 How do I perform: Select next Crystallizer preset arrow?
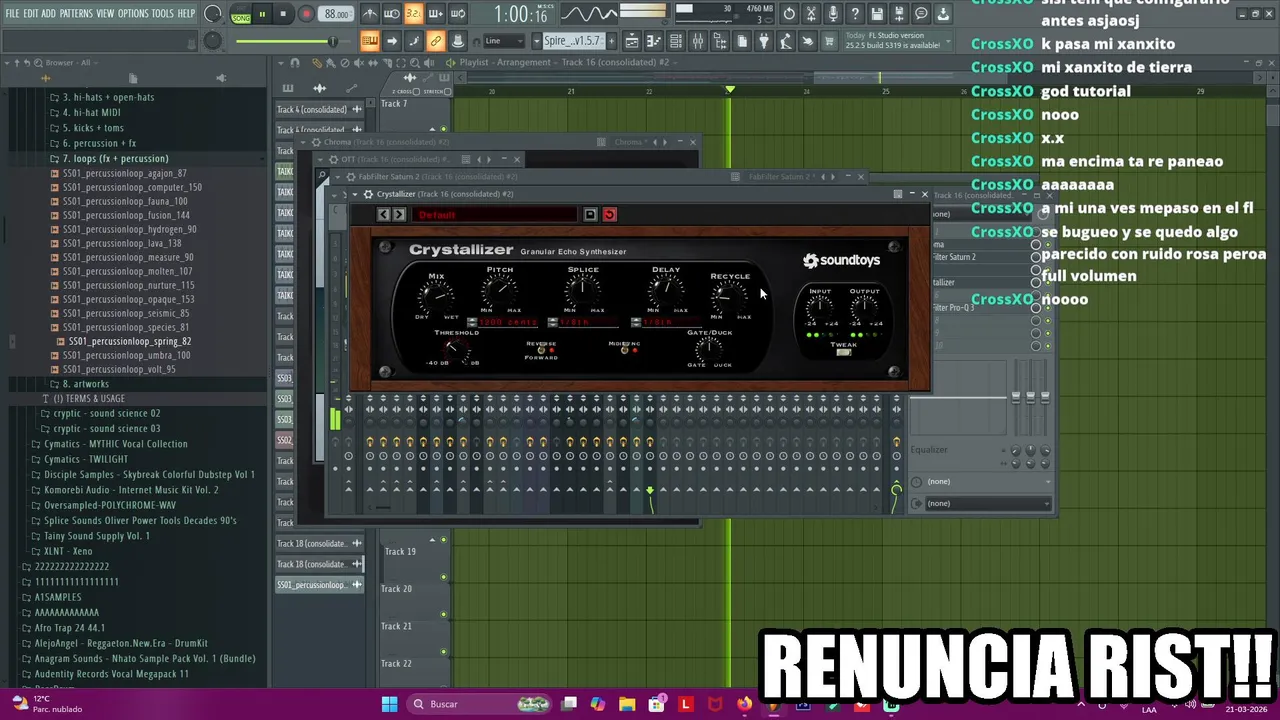click(399, 214)
